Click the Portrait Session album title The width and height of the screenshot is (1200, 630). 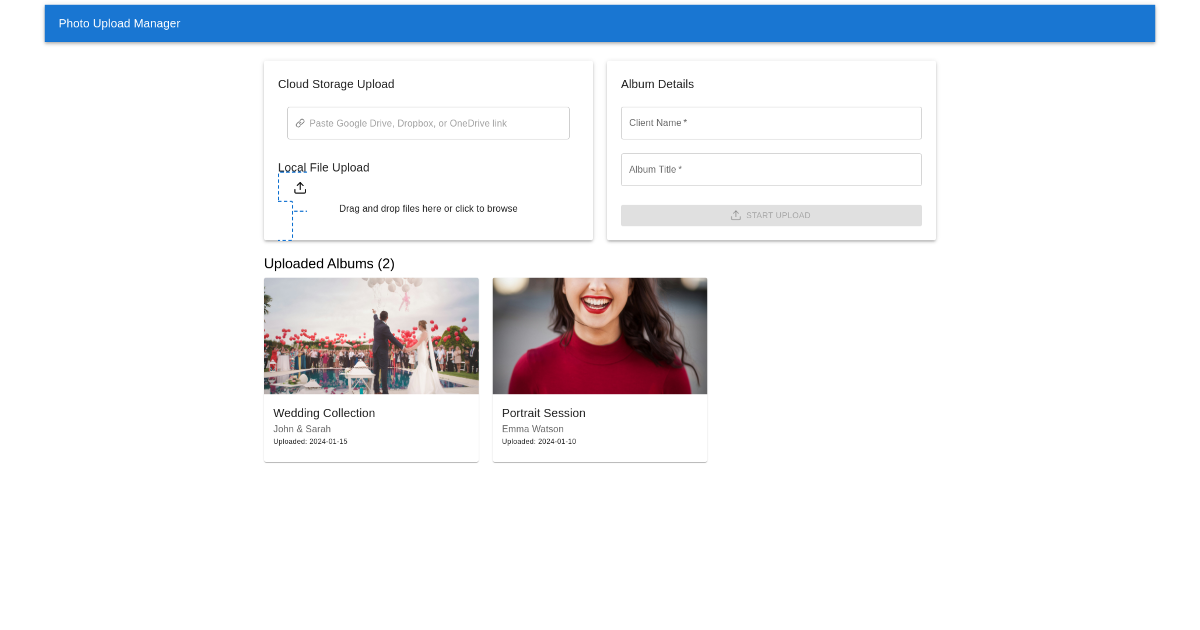click(x=544, y=413)
